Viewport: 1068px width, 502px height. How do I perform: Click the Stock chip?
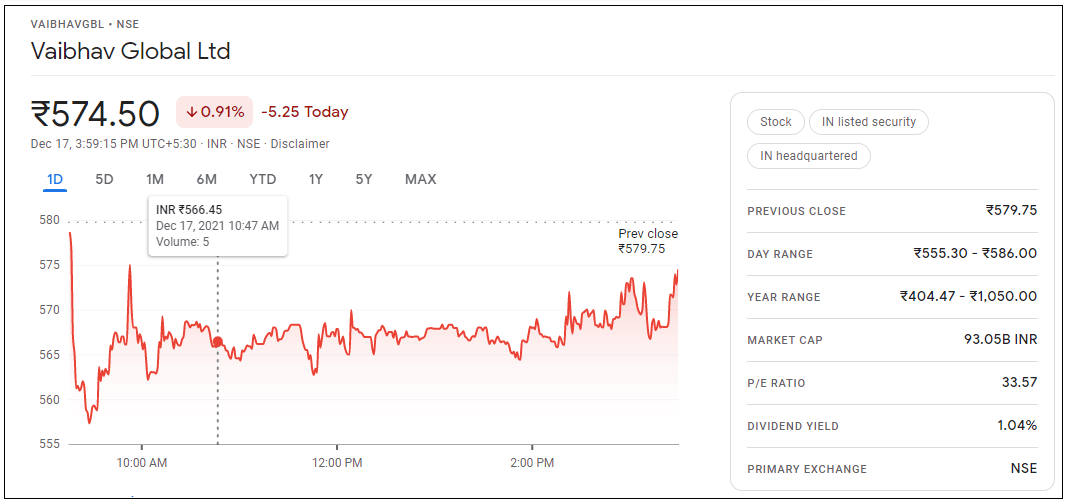pos(775,122)
